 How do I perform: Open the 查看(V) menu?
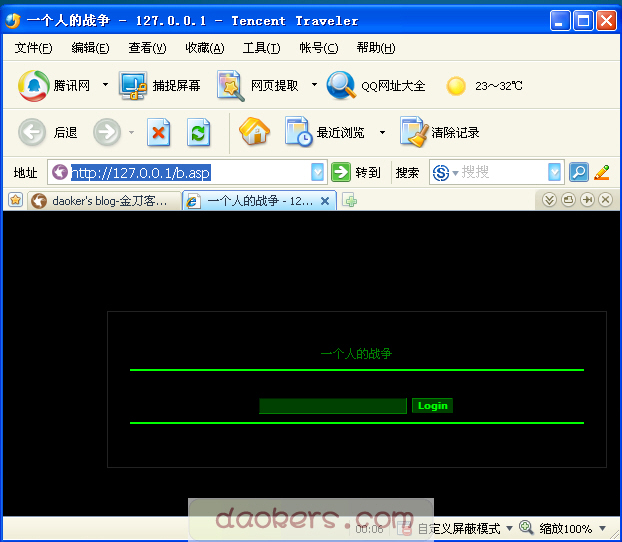[x=147, y=48]
